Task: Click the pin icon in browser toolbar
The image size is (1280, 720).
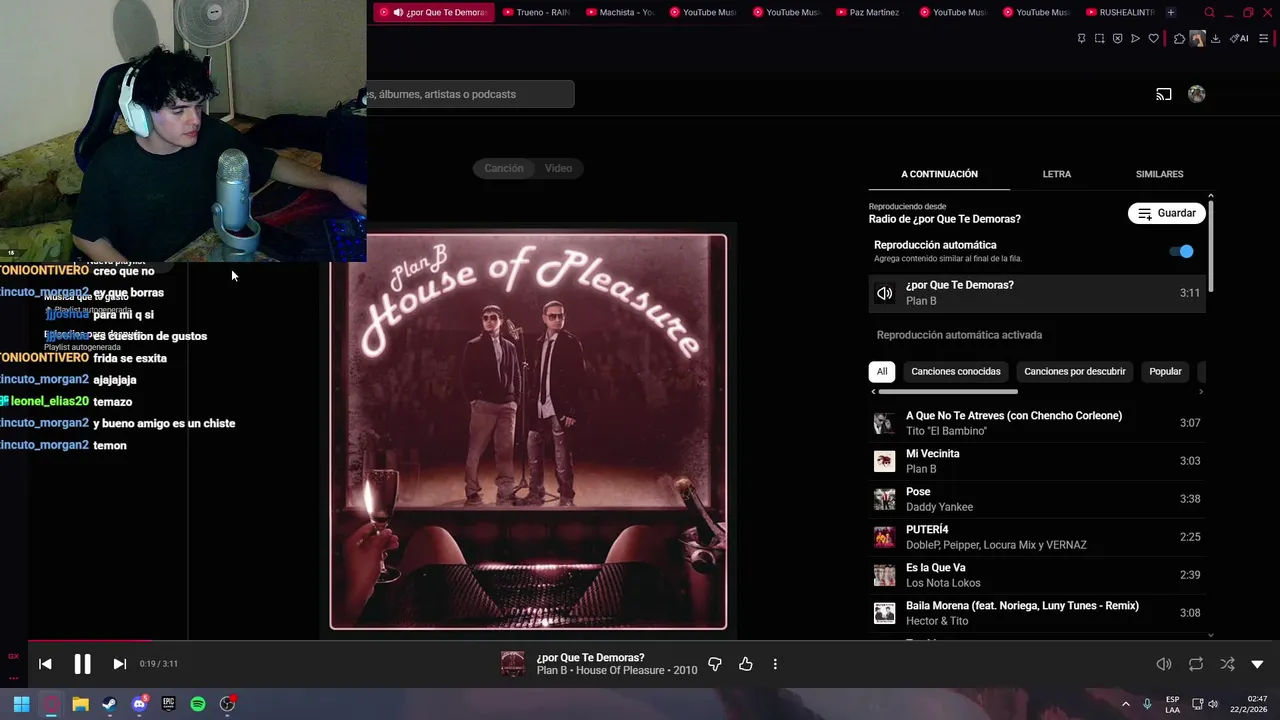Action: 1081,39
